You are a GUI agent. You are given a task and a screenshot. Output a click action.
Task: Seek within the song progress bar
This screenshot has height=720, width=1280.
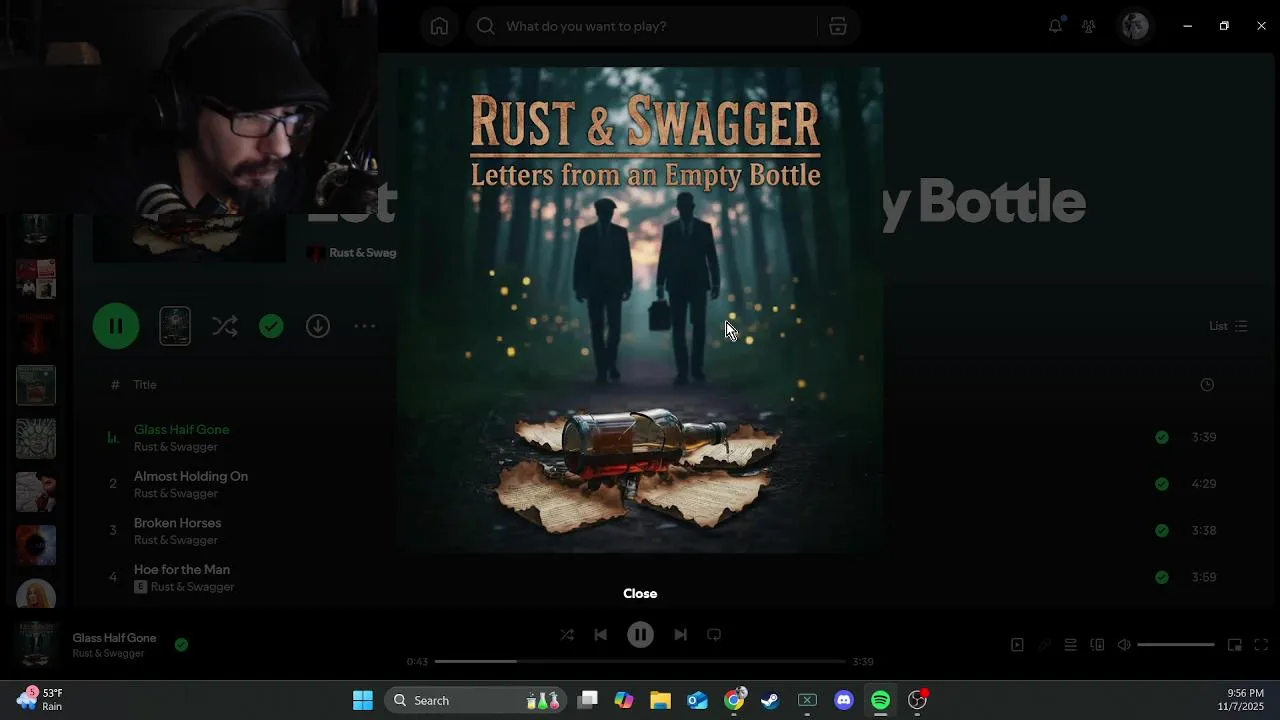pyautogui.click(x=640, y=661)
